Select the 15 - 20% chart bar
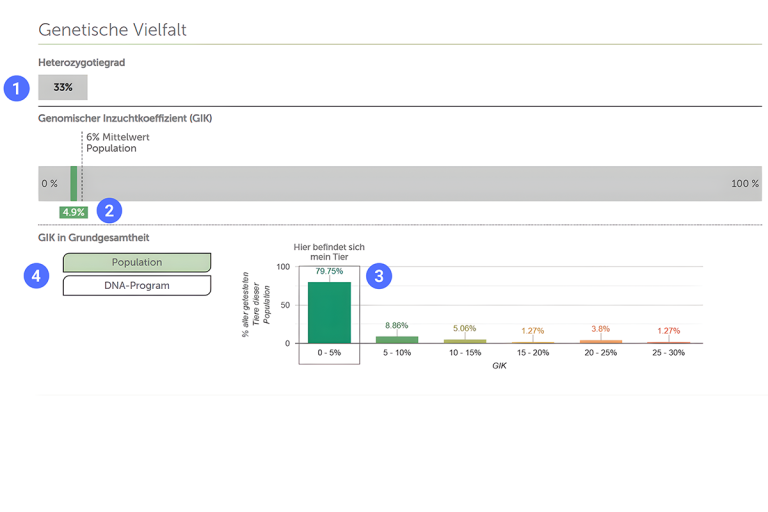 tap(533, 342)
